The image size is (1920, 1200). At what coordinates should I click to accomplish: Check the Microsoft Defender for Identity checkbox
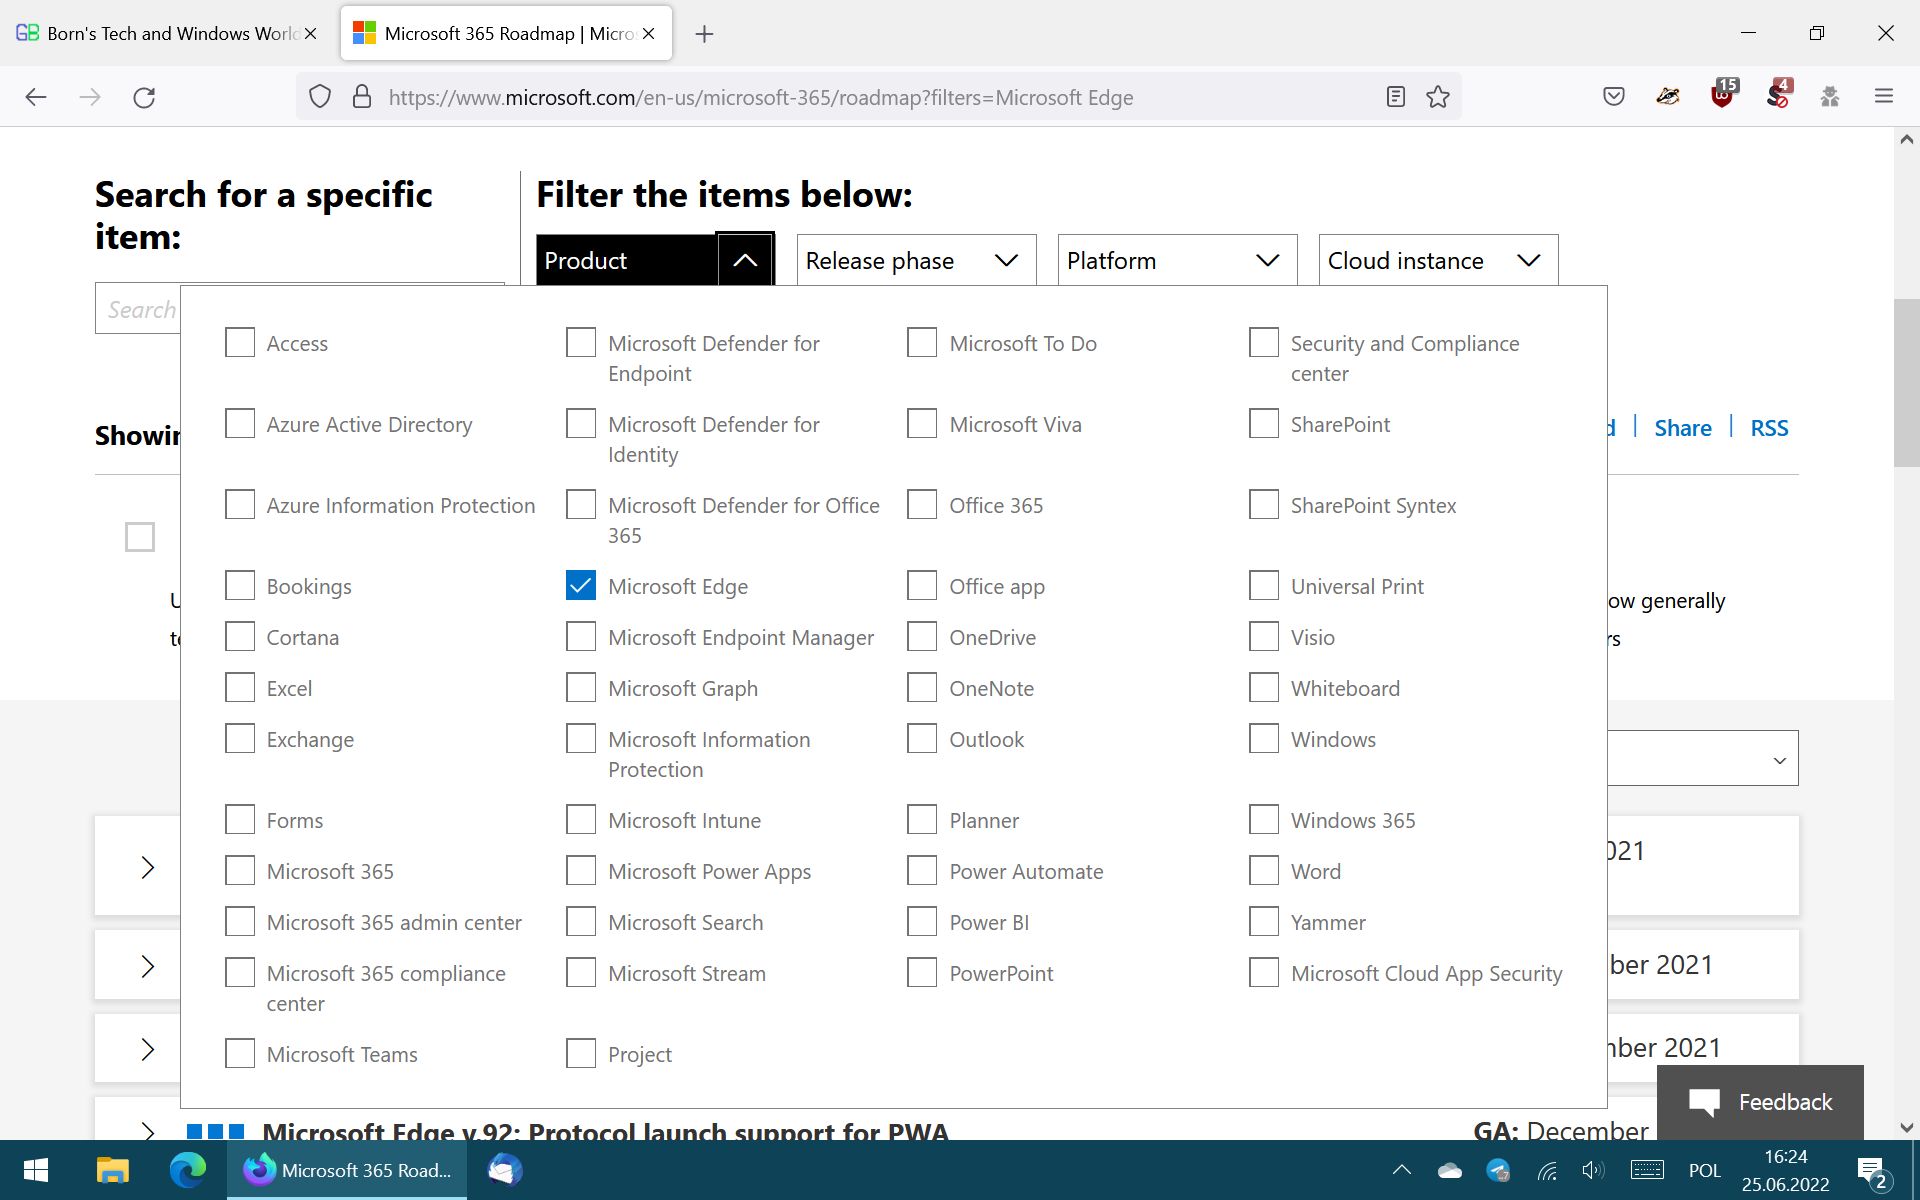[581, 423]
